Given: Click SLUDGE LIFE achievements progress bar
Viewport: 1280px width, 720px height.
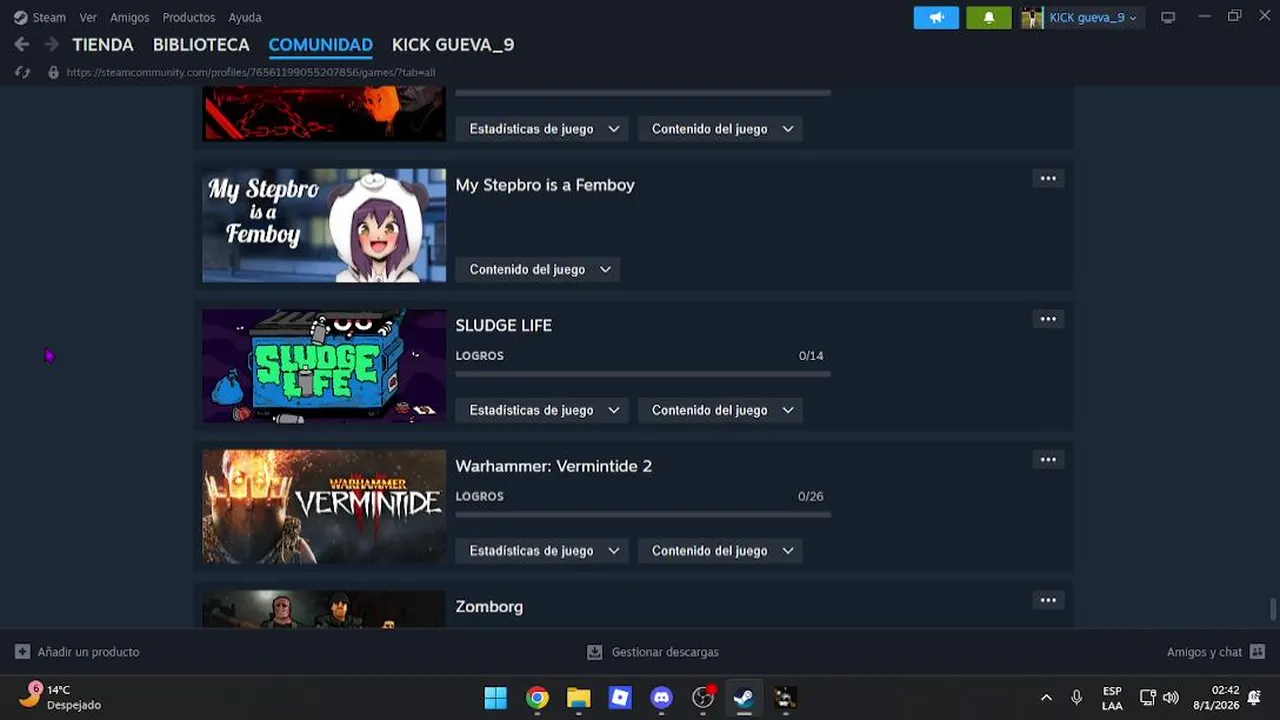Looking at the screenshot, I should click(x=643, y=374).
